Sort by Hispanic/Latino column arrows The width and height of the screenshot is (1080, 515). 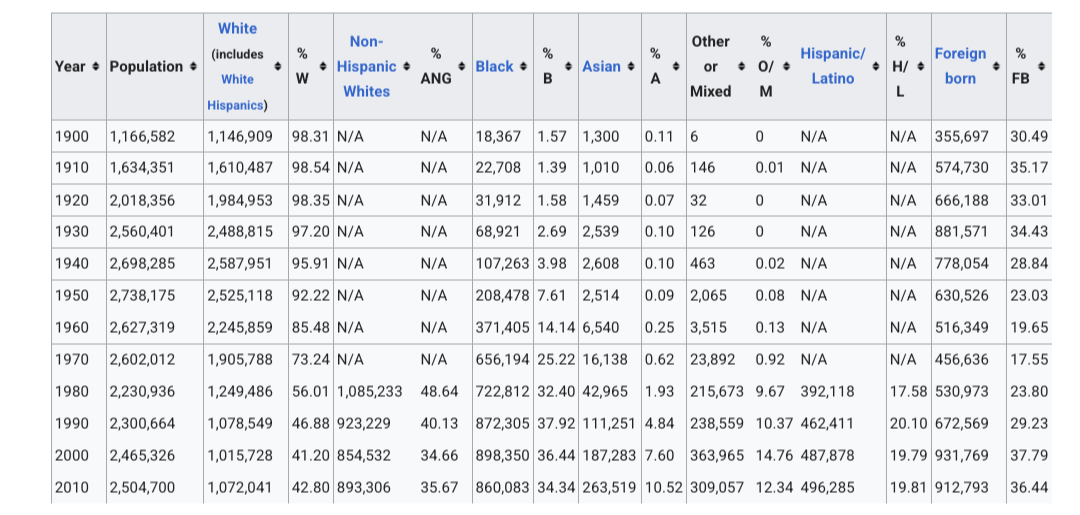pyautogui.click(x=876, y=66)
